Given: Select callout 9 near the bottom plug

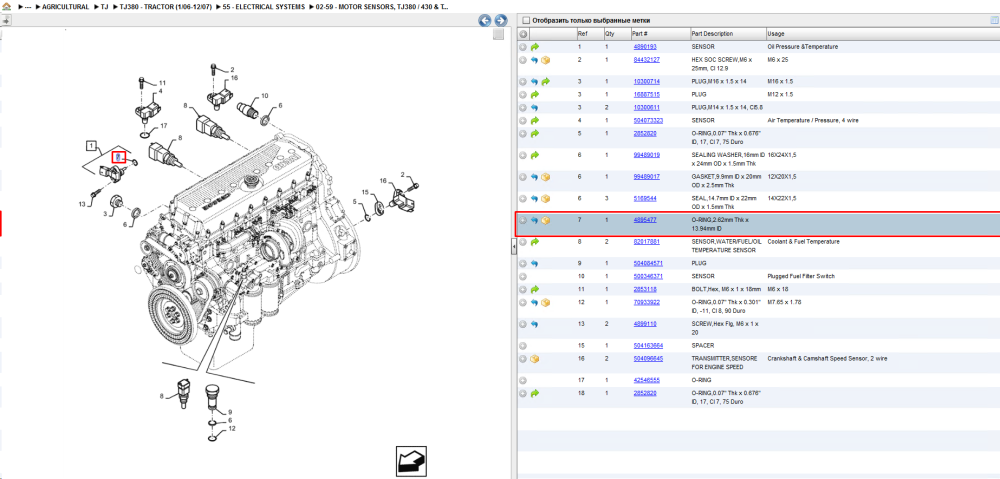Looking at the screenshot, I should click(230, 412).
